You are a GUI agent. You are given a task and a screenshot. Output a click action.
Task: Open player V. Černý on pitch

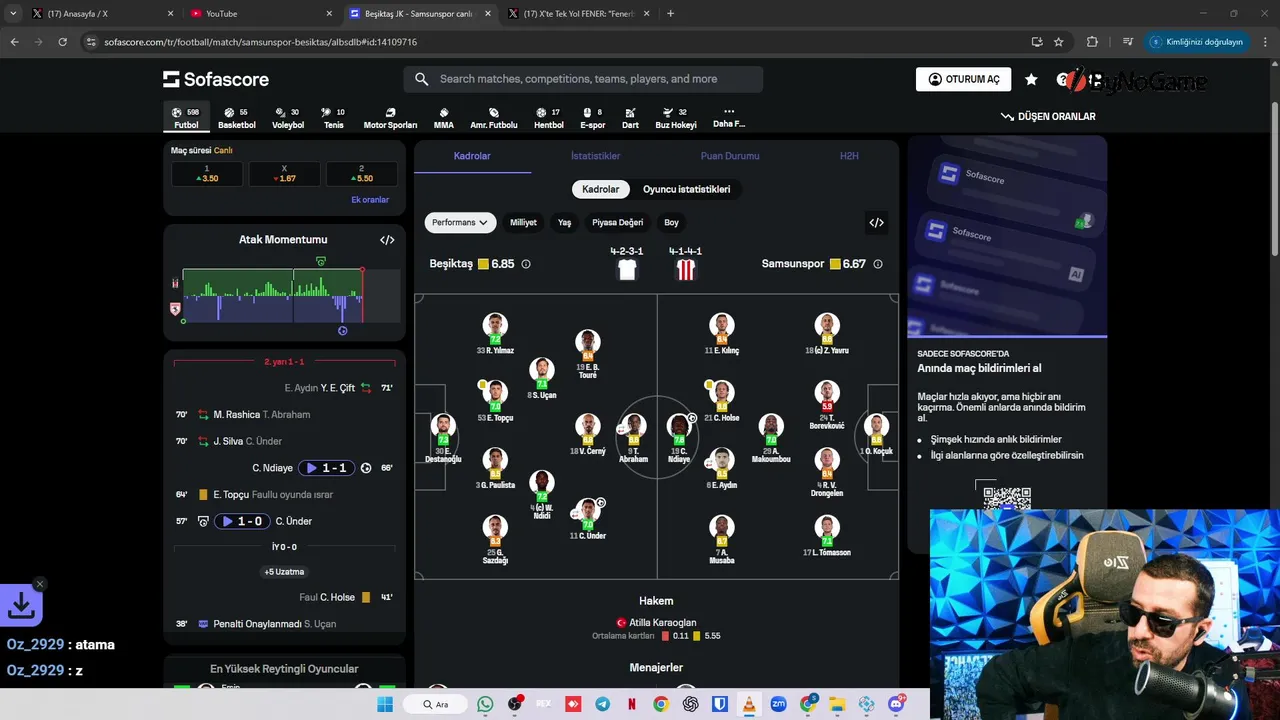587,433
